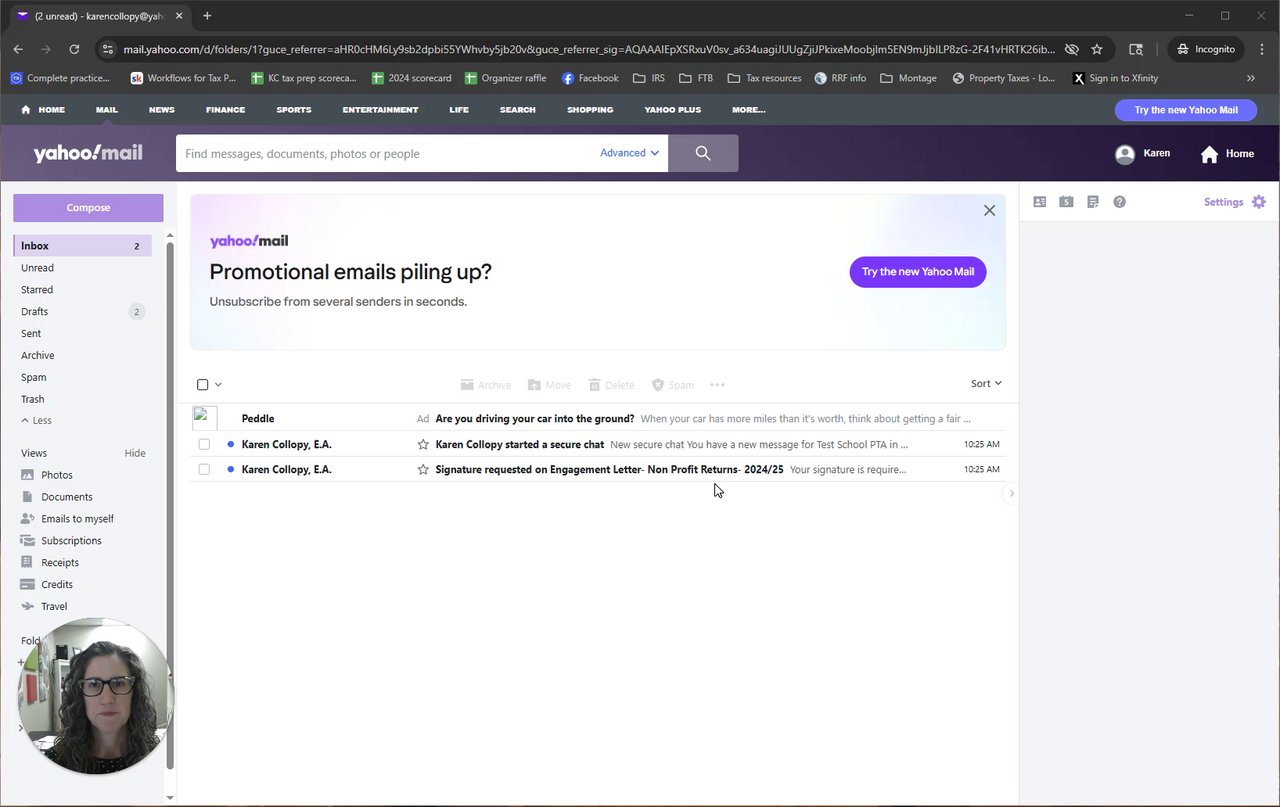
Task: Expand the right panel arrow
Action: (1011, 493)
